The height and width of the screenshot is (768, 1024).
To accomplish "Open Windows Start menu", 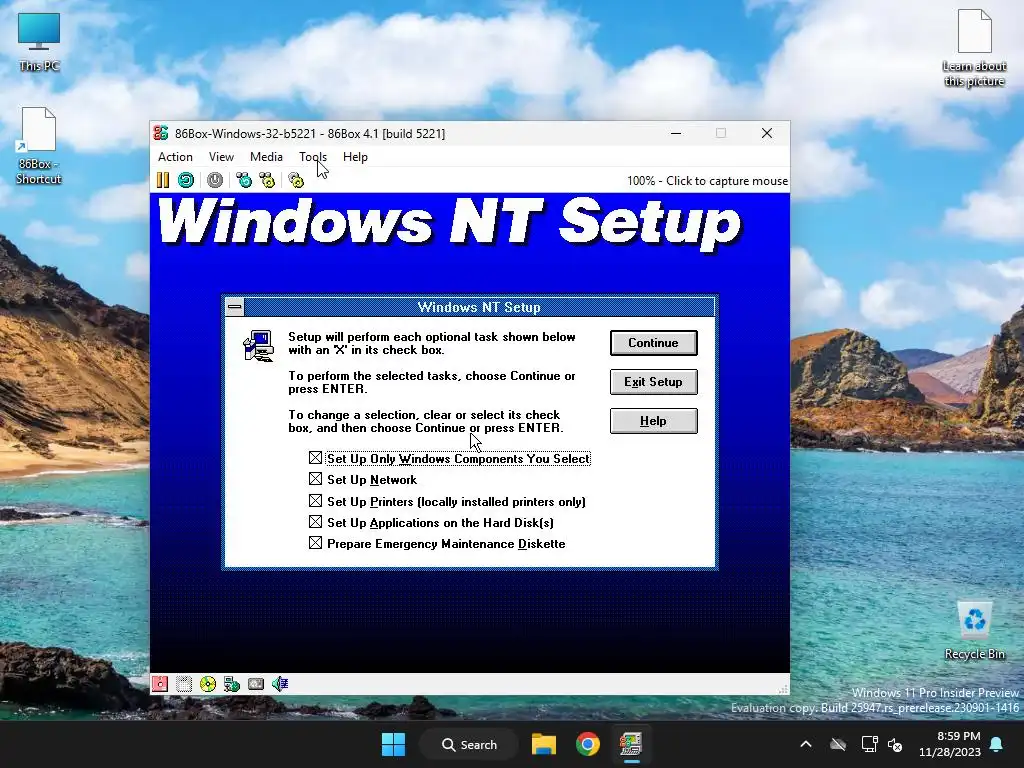I will 393,744.
